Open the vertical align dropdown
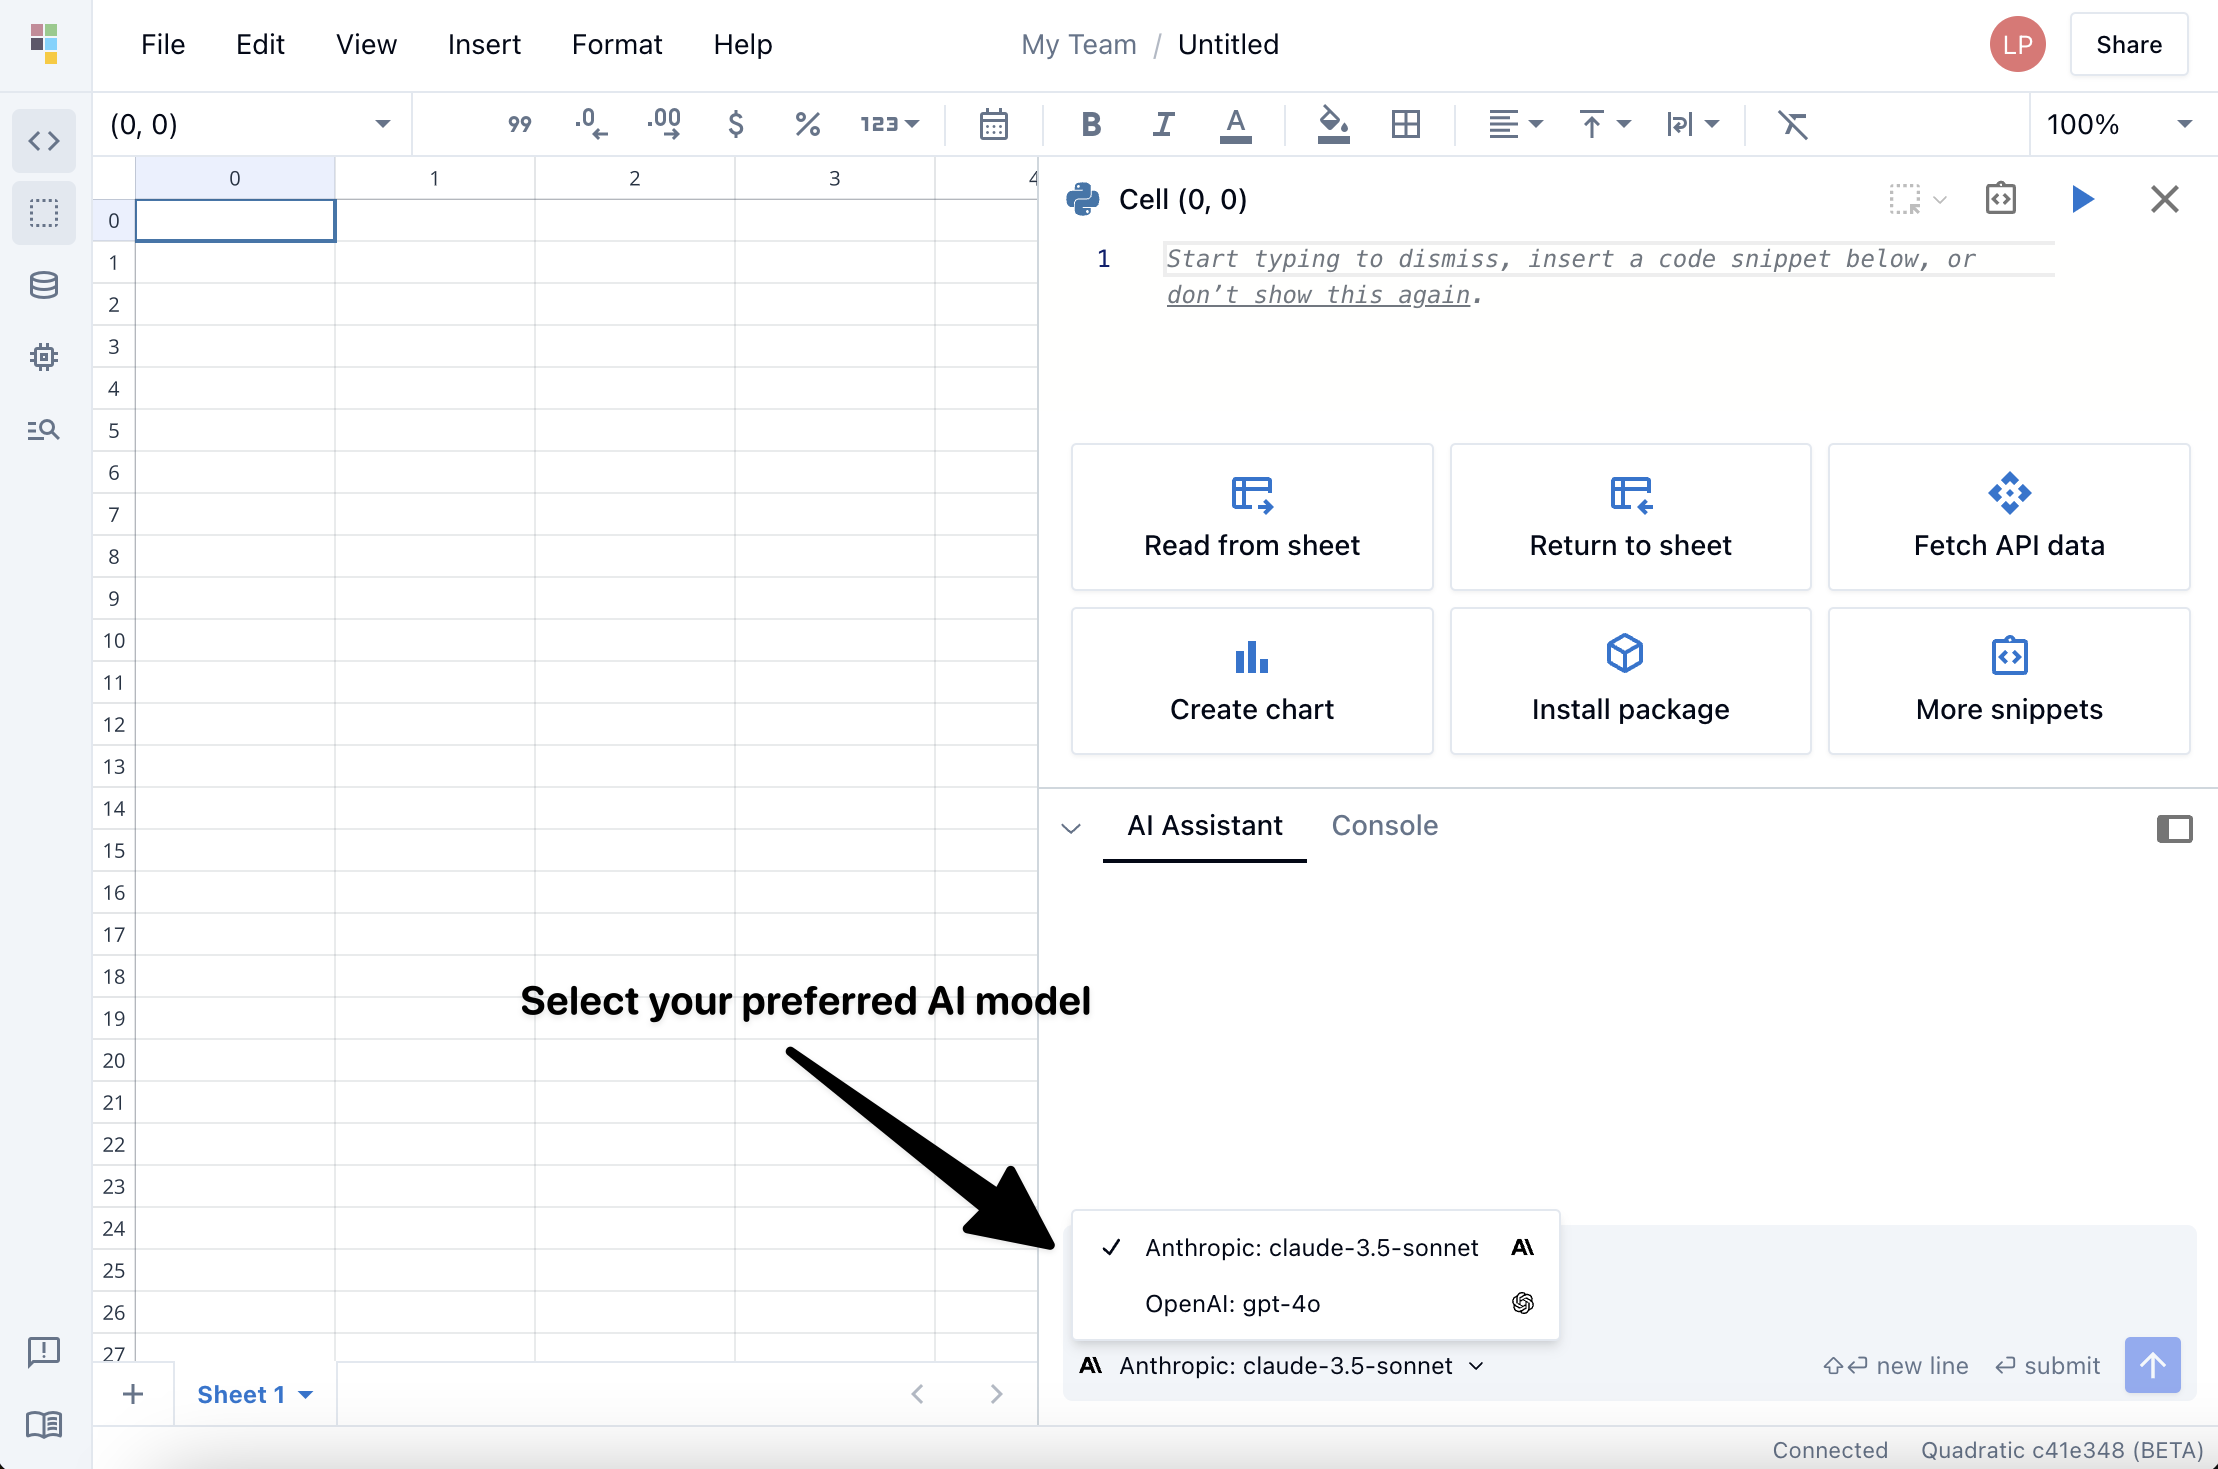Screen dimensions: 2218x1469 coord(1604,125)
